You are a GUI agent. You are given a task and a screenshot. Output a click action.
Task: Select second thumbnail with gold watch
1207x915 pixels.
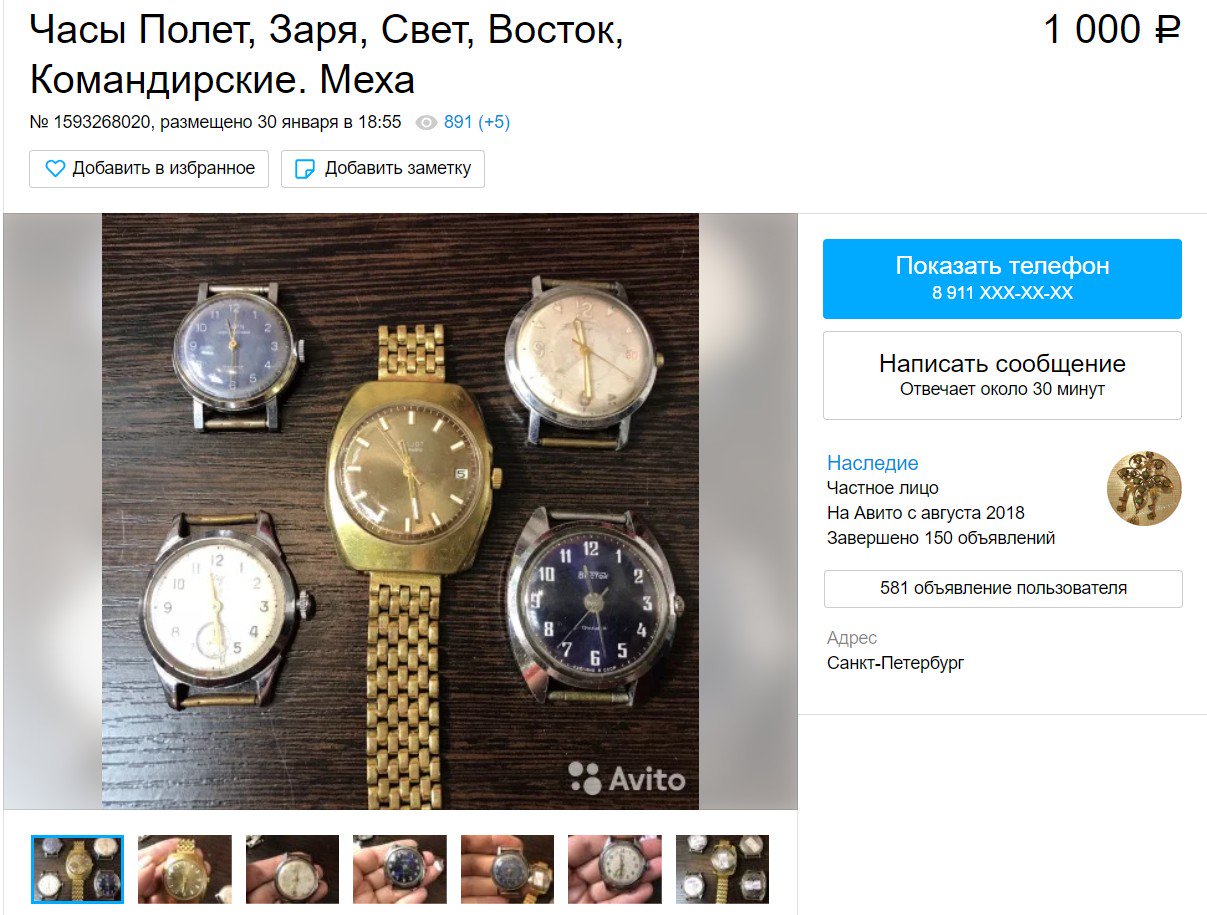point(185,869)
